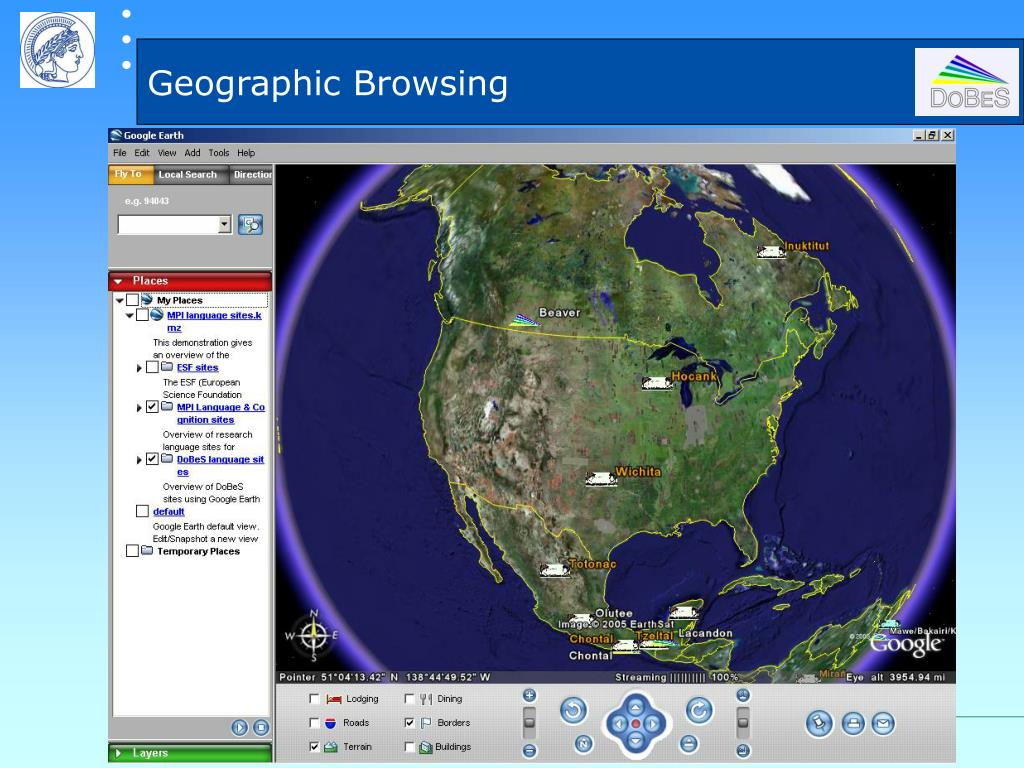Enable the Roads layer checkbox
The image size is (1024, 768).
[314, 723]
